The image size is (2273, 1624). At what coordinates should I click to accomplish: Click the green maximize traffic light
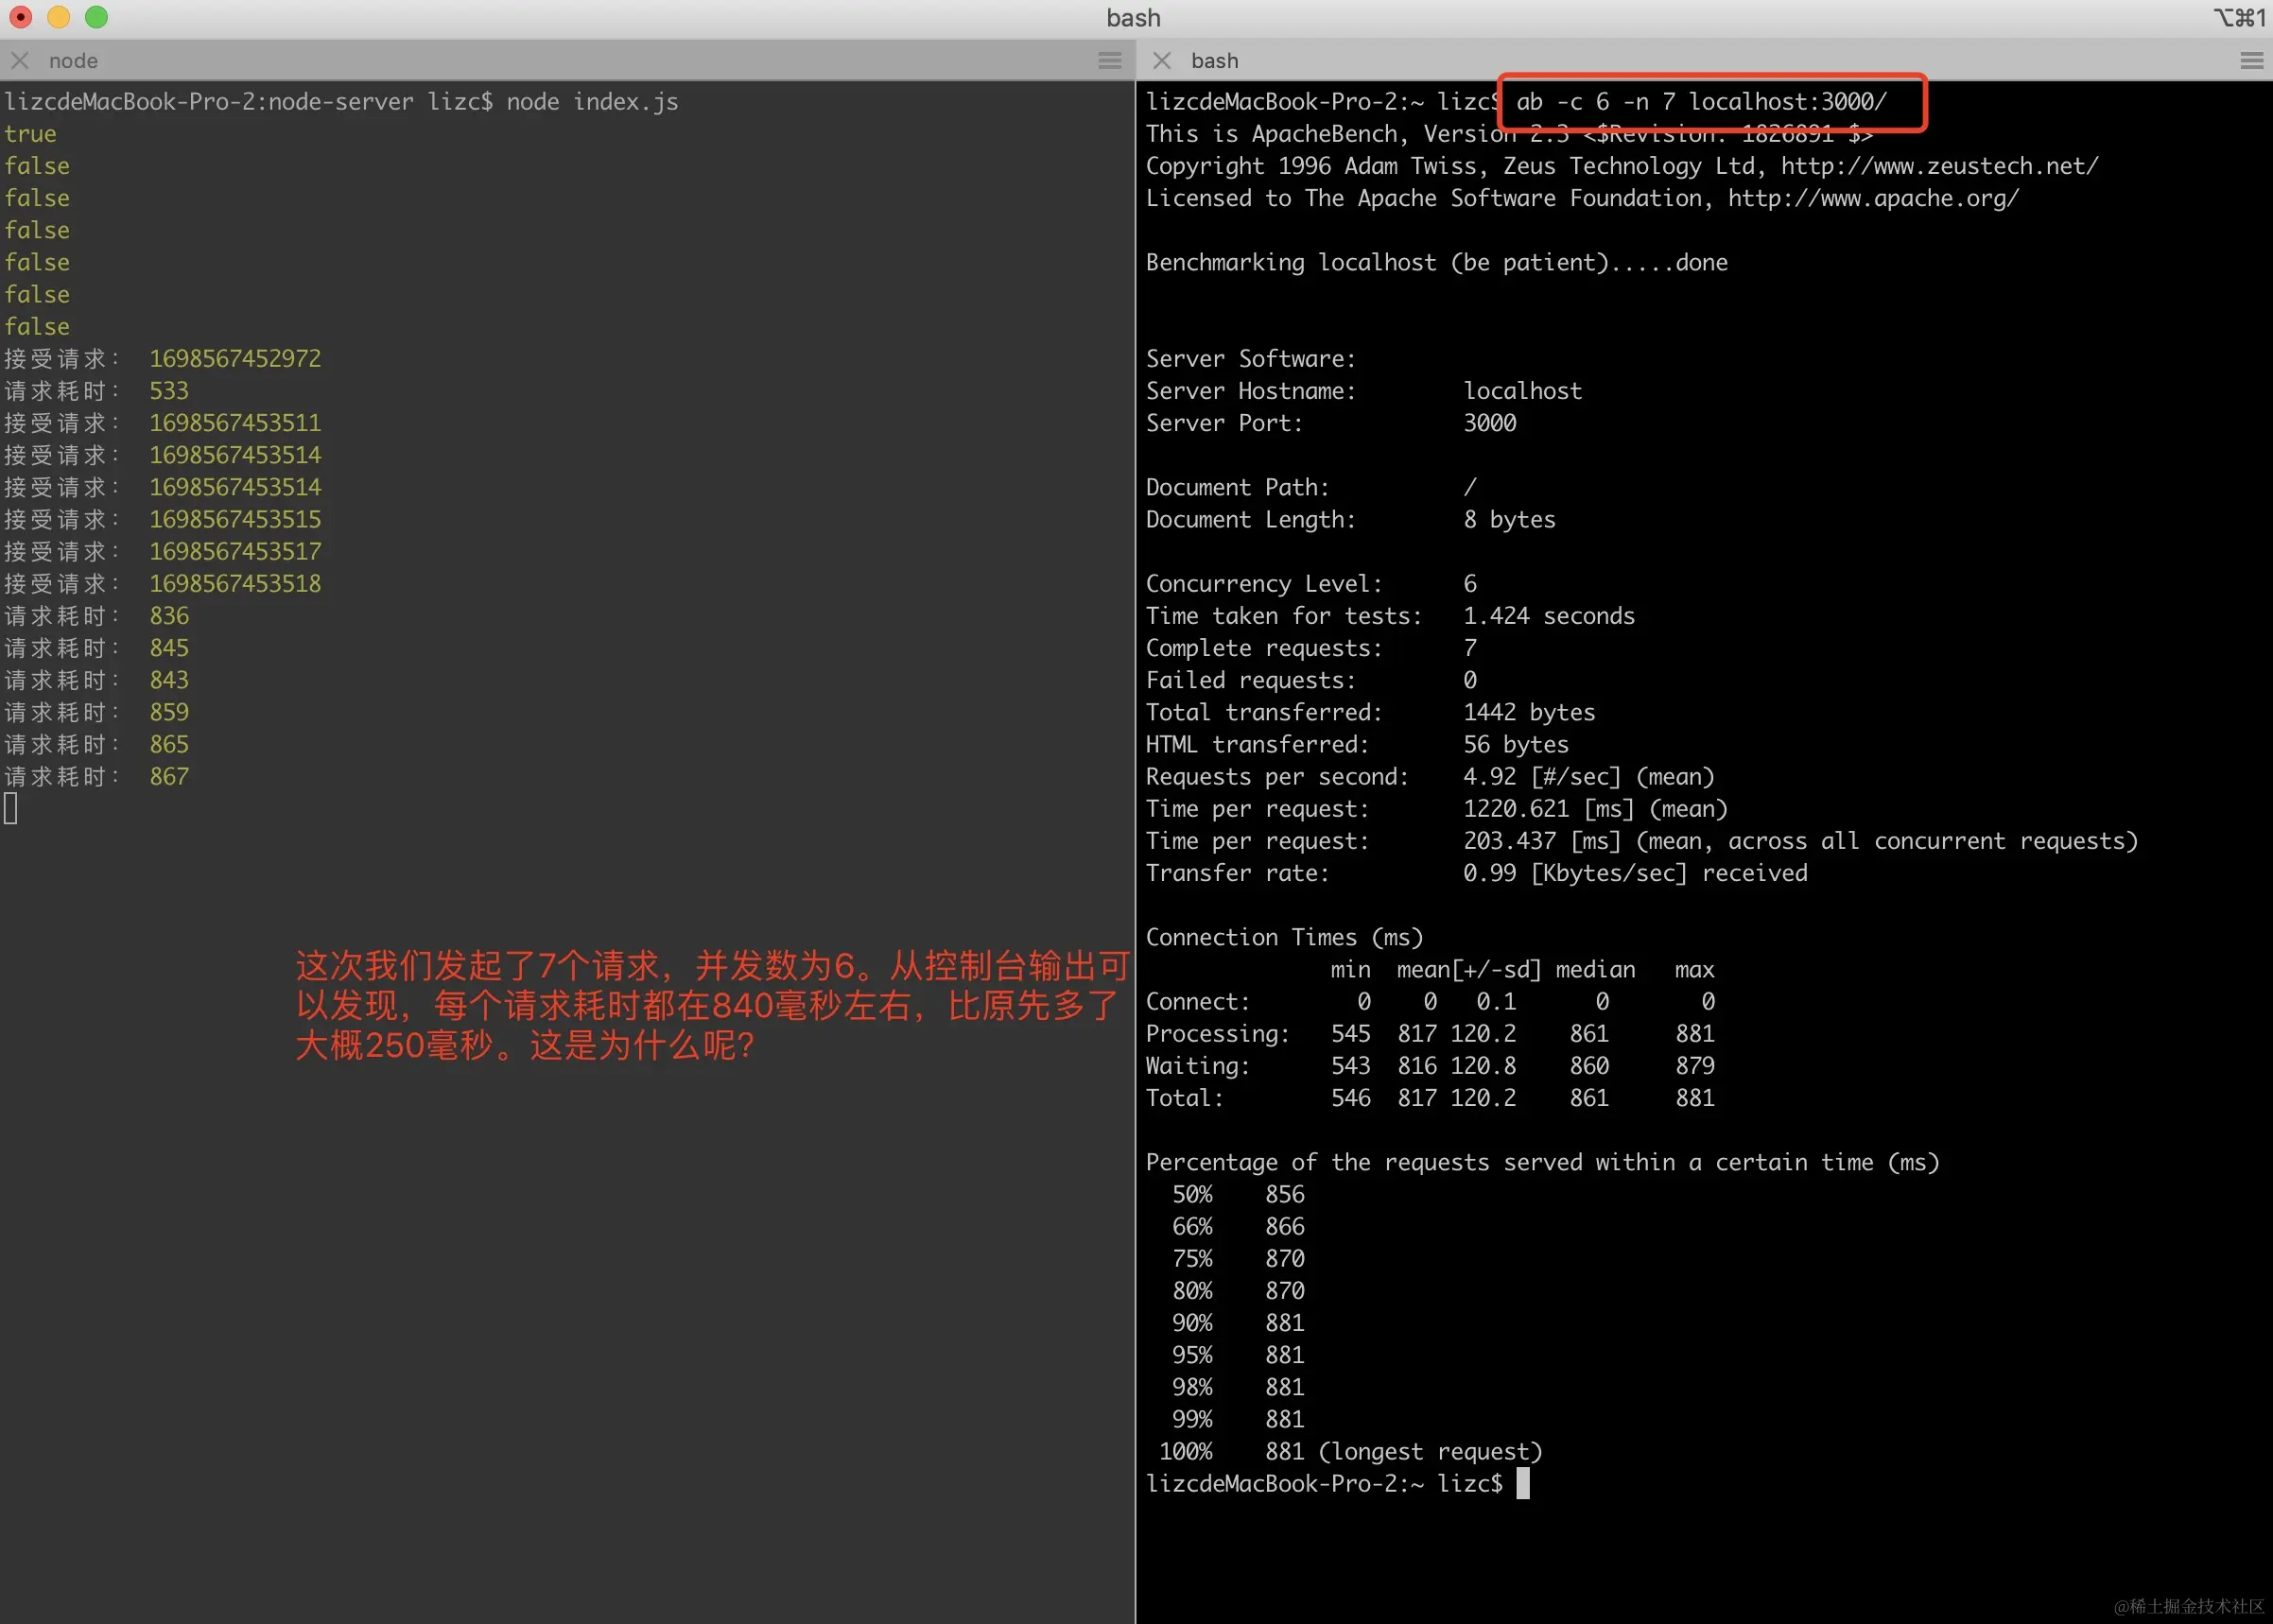coord(96,16)
